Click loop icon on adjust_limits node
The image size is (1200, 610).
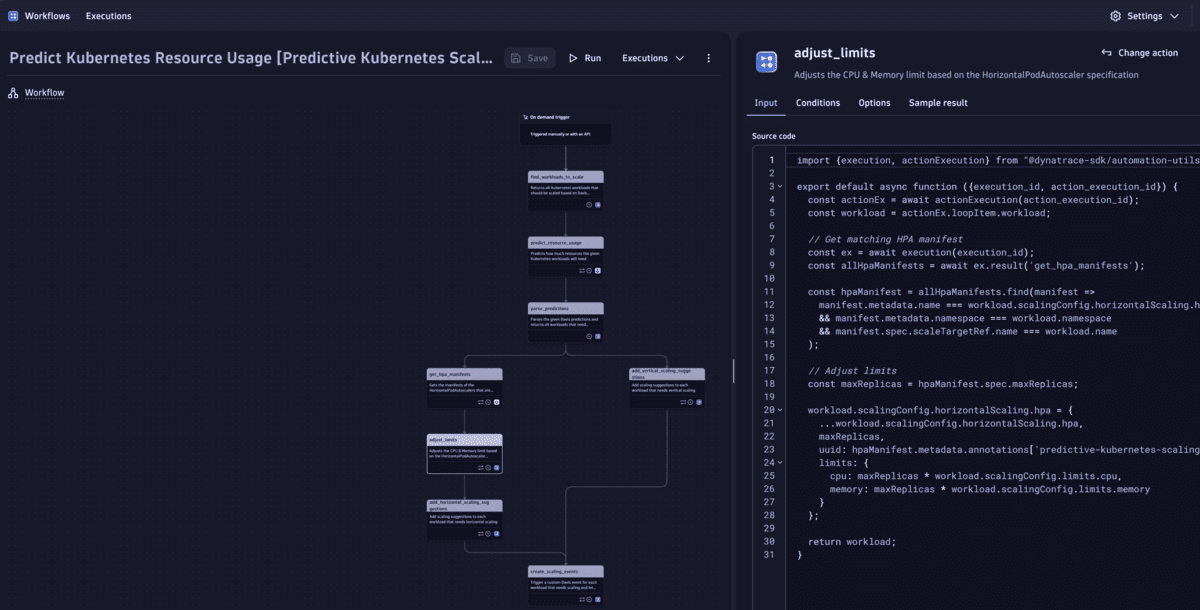coord(481,467)
